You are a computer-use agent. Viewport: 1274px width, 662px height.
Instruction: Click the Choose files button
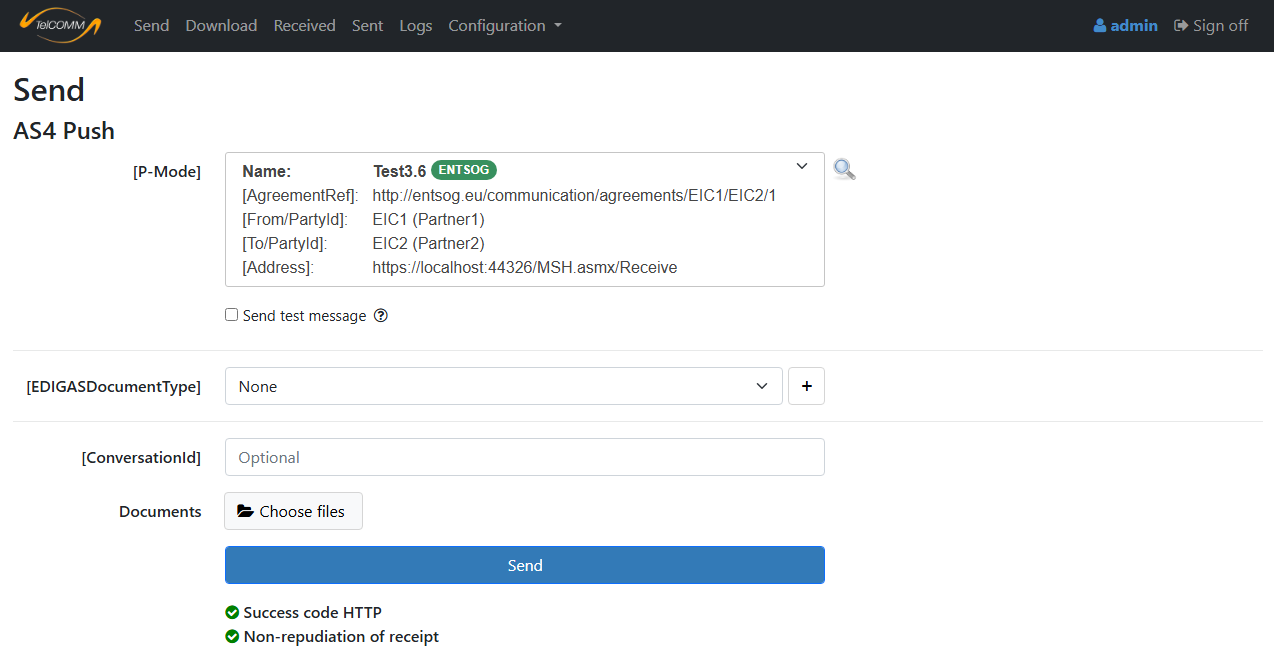[293, 511]
